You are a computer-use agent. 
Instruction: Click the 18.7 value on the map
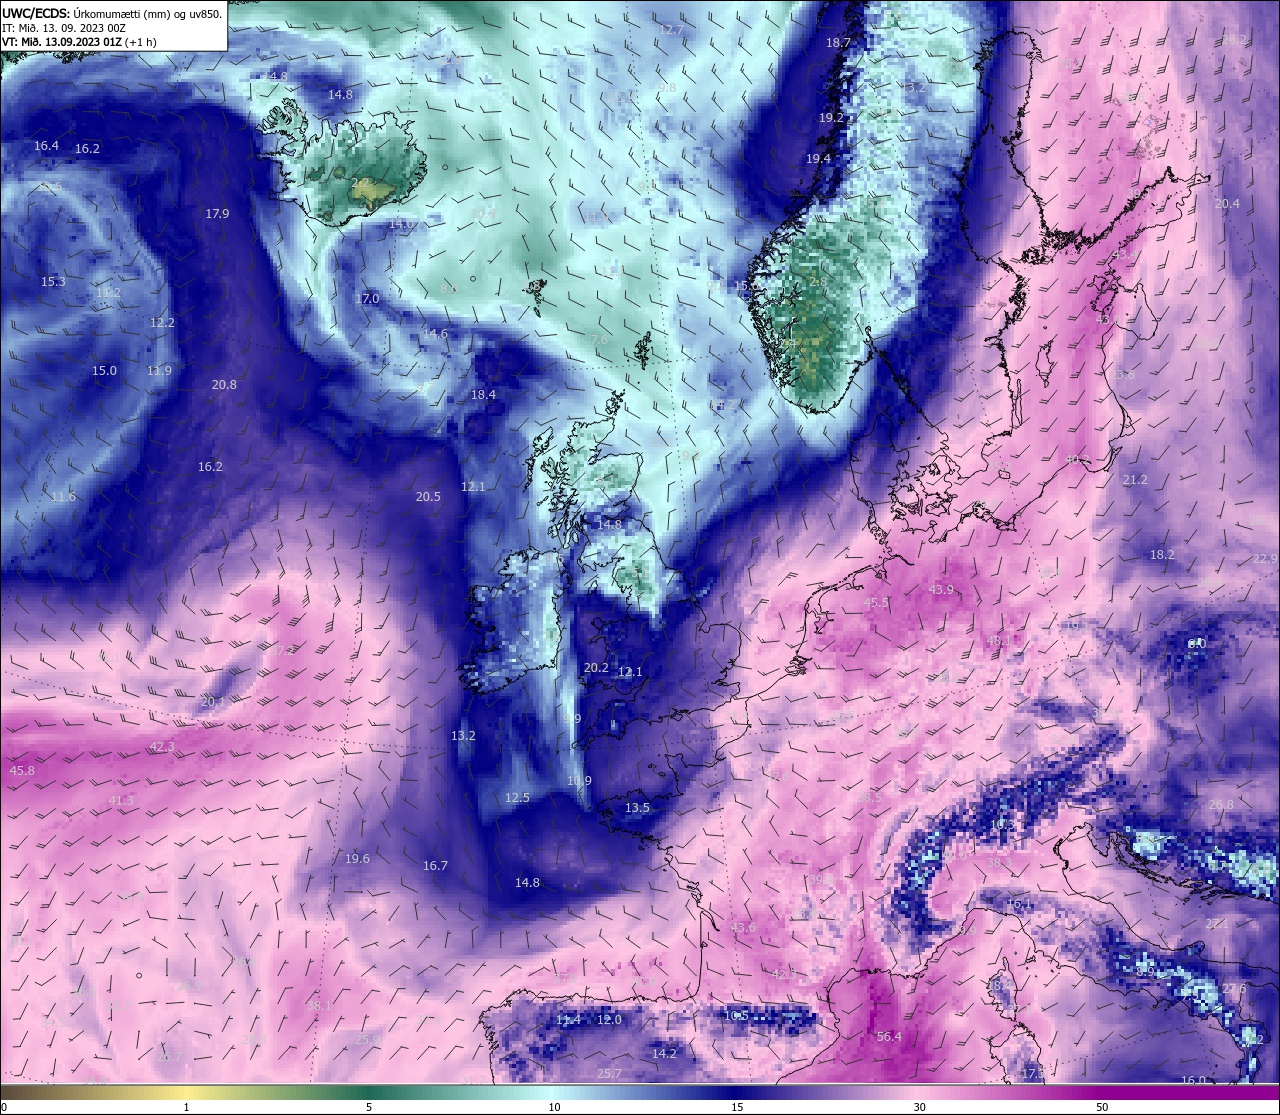pos(838,42)
